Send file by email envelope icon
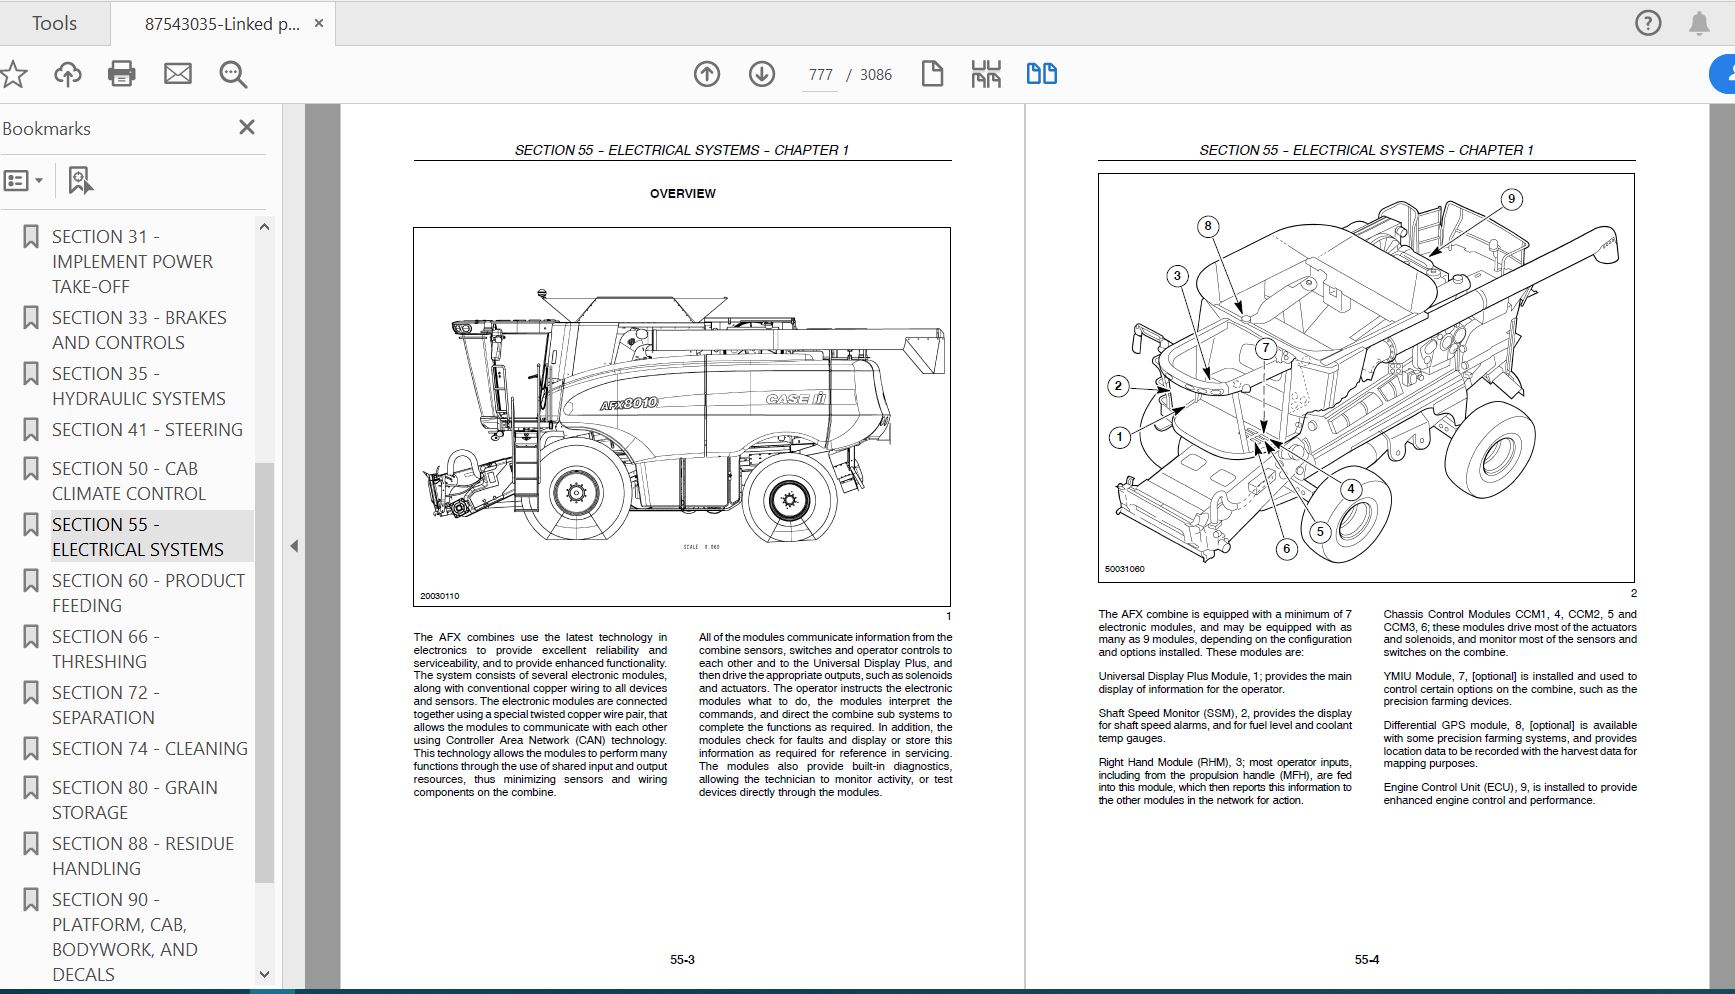The width and height of the screenshot is (1735, 994). pos(178,74)
